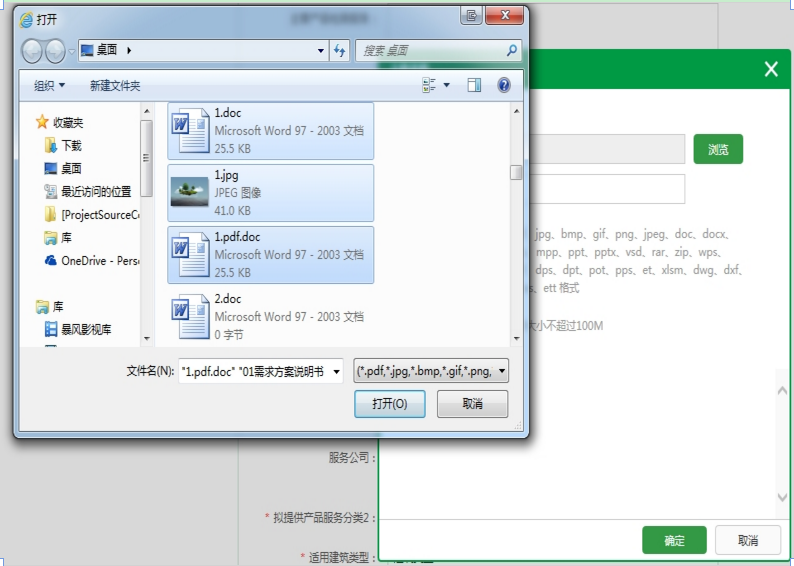Open OneDrive - Personal in sidebar
This screenshot has width=794, height=566.
91,261
